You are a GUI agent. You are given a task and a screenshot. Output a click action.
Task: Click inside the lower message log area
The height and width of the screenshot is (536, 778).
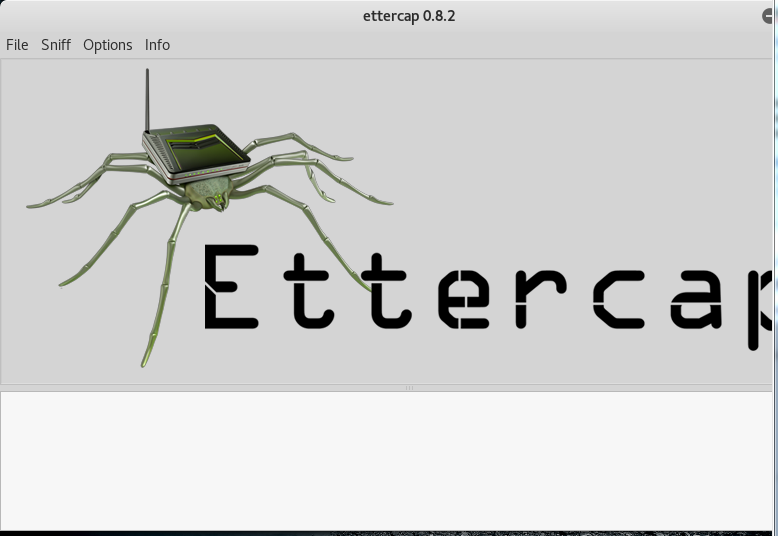(x=386, y=461)
